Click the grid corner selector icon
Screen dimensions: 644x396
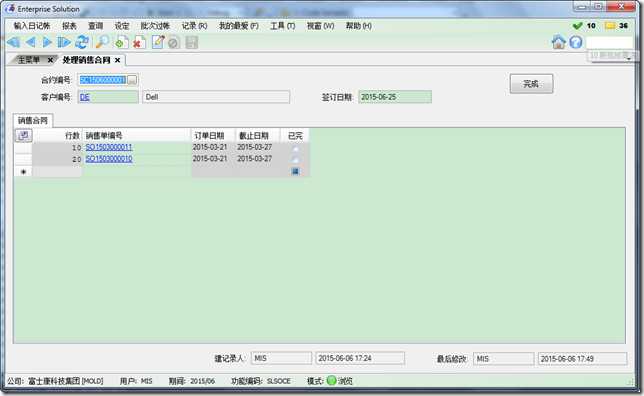pos(23,135)
